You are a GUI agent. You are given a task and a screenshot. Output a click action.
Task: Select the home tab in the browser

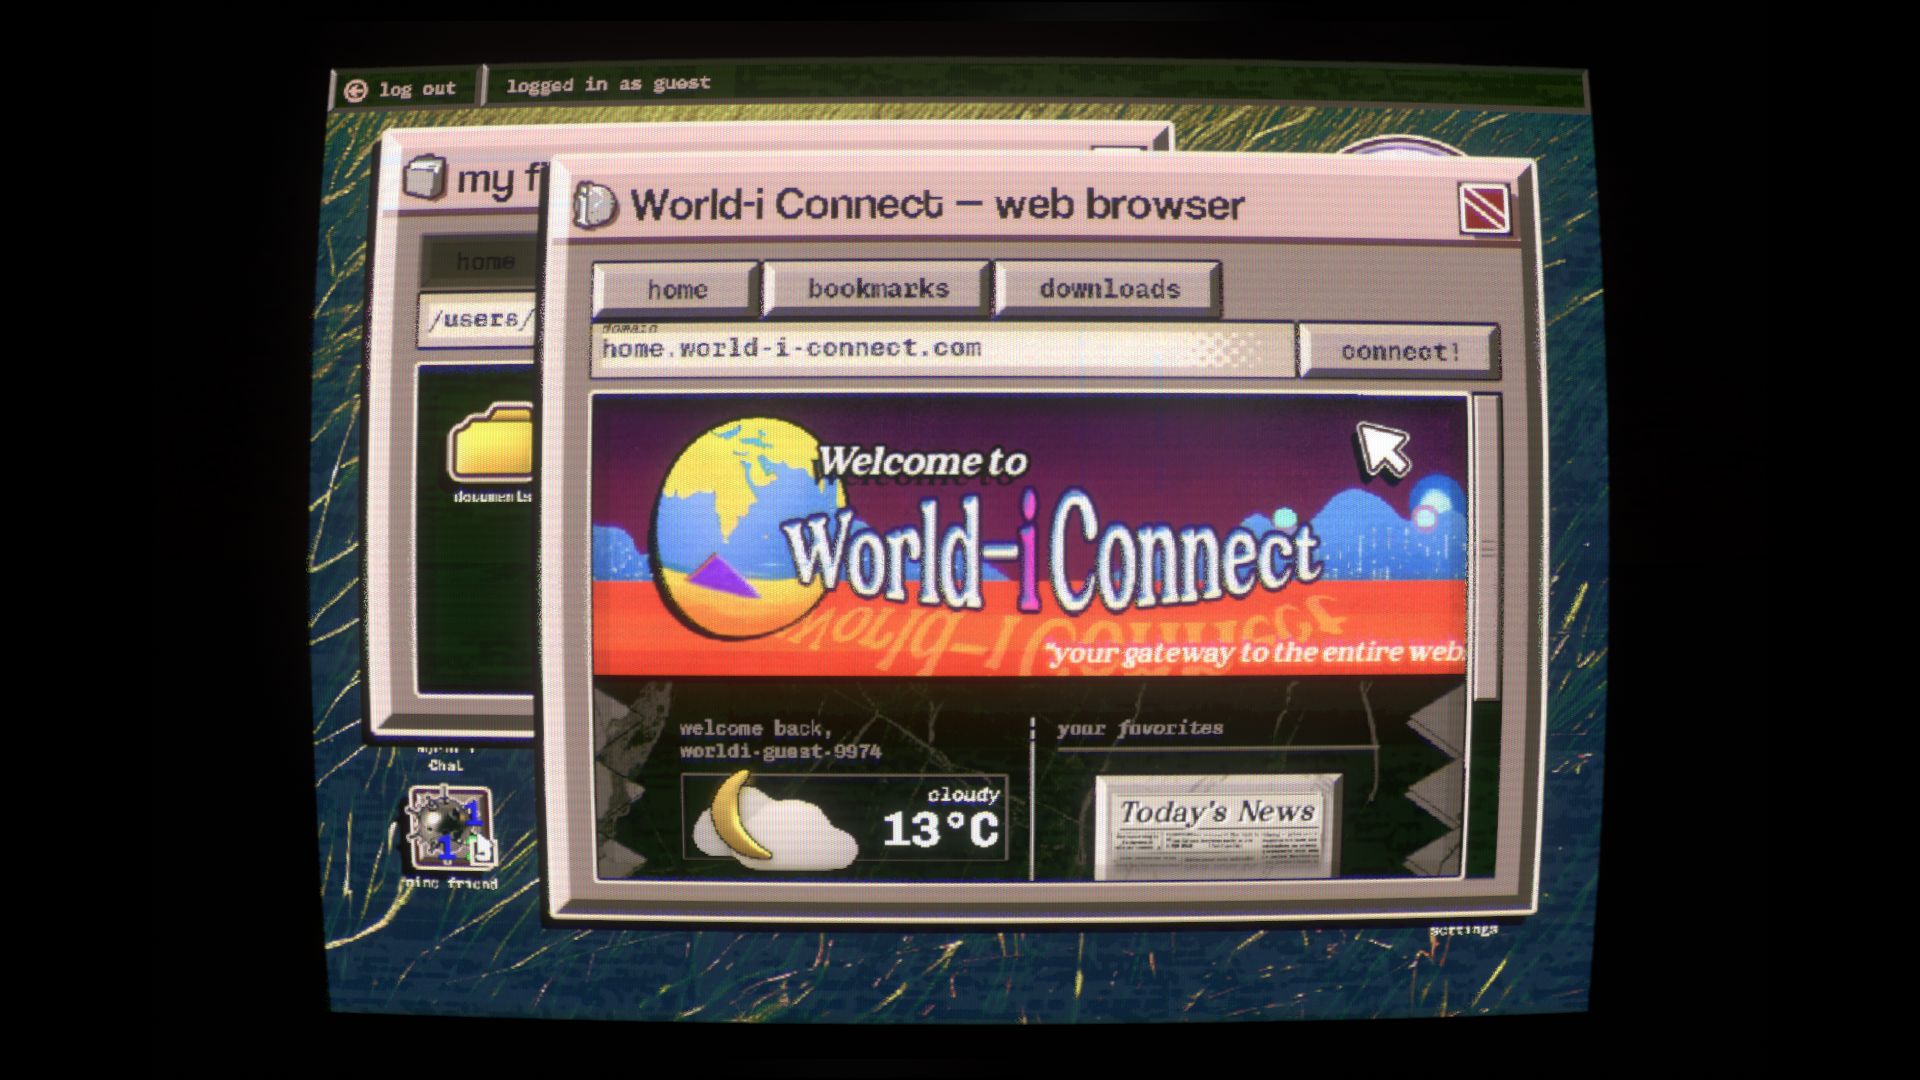673,288
